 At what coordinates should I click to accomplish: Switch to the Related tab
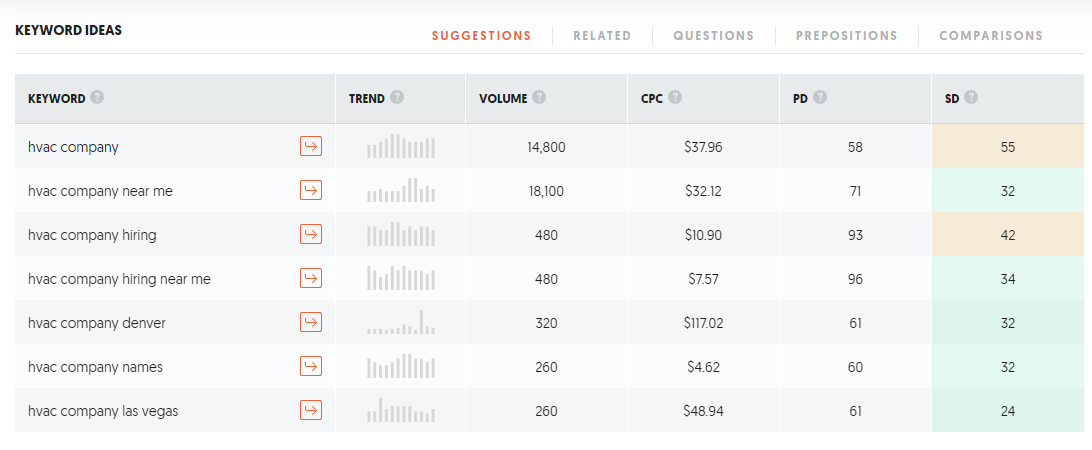tap(602, 36)
